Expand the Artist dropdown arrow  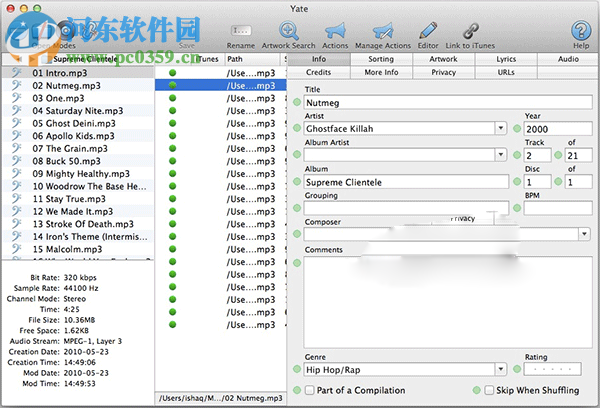coord(501,128)
